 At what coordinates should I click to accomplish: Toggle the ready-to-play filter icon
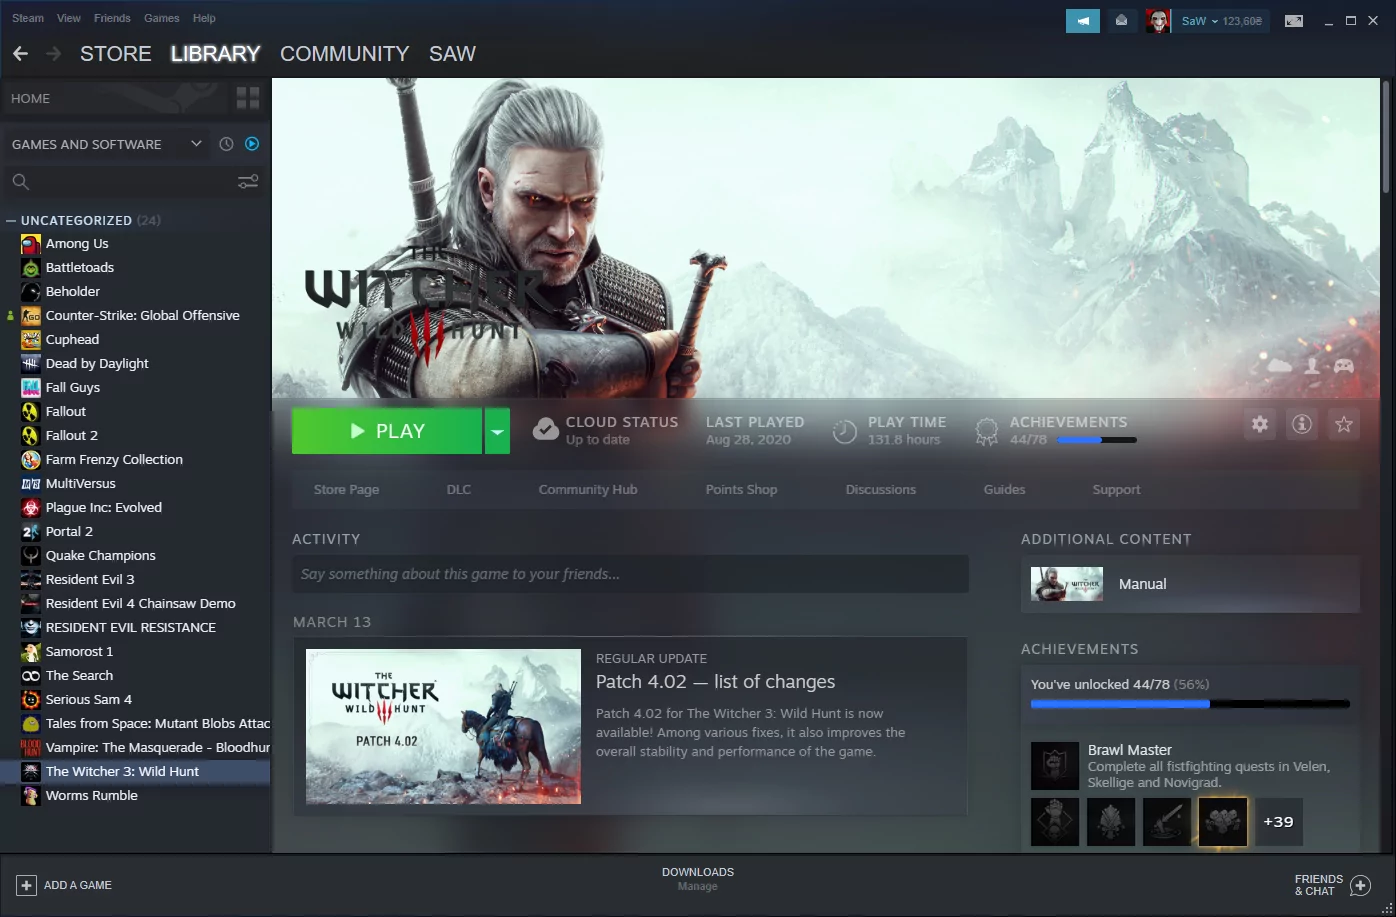[252, 144]
